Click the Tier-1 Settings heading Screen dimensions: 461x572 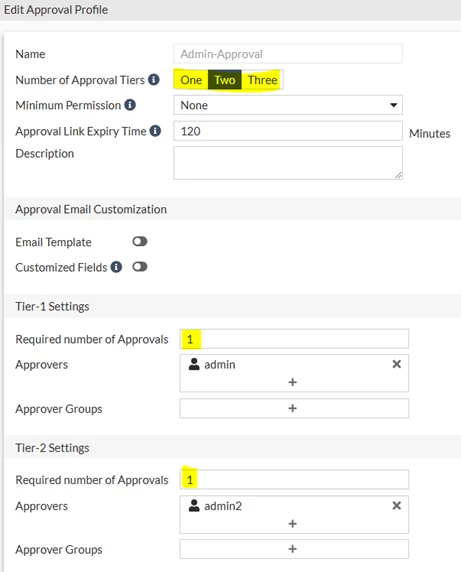point(52,306)
